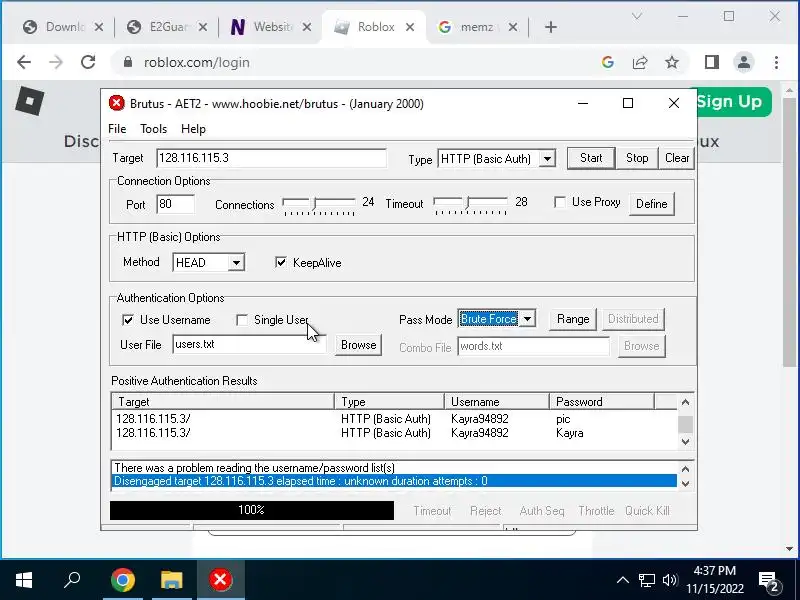Open the Tools menu in Brutus
The image size is (800, 600).
tap(154, 129)
